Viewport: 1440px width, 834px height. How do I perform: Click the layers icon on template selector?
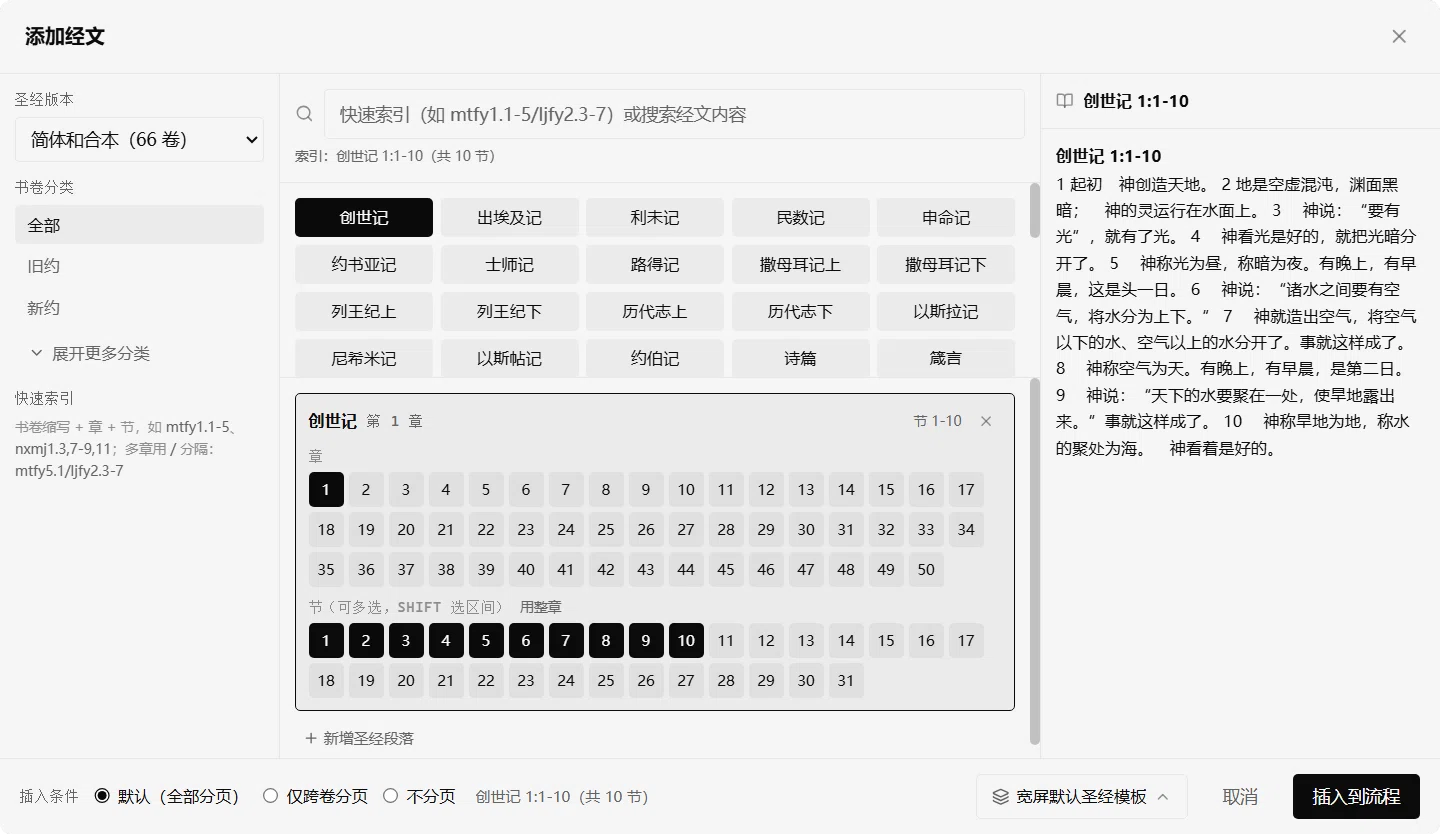[x=1000, y=797]
